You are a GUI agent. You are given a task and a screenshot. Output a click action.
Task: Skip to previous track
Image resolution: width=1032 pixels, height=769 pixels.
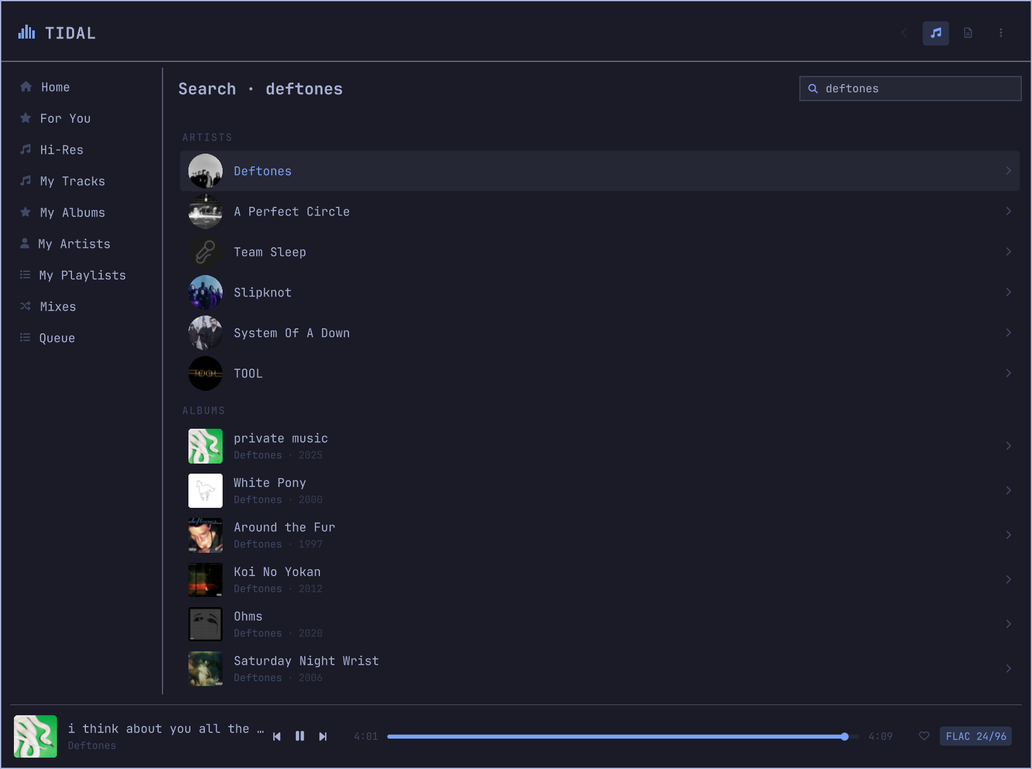pyautogui.click(x=276, y=736)
